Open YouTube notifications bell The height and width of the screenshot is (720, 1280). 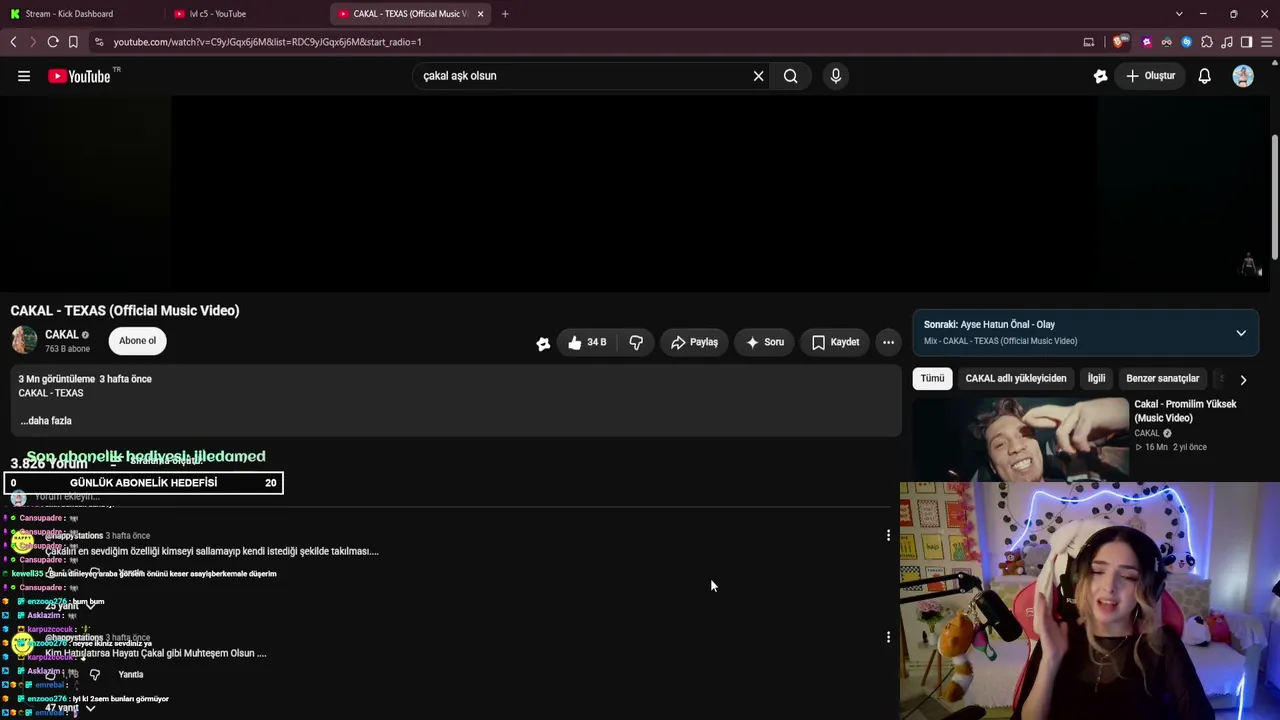click(1204, 76)
